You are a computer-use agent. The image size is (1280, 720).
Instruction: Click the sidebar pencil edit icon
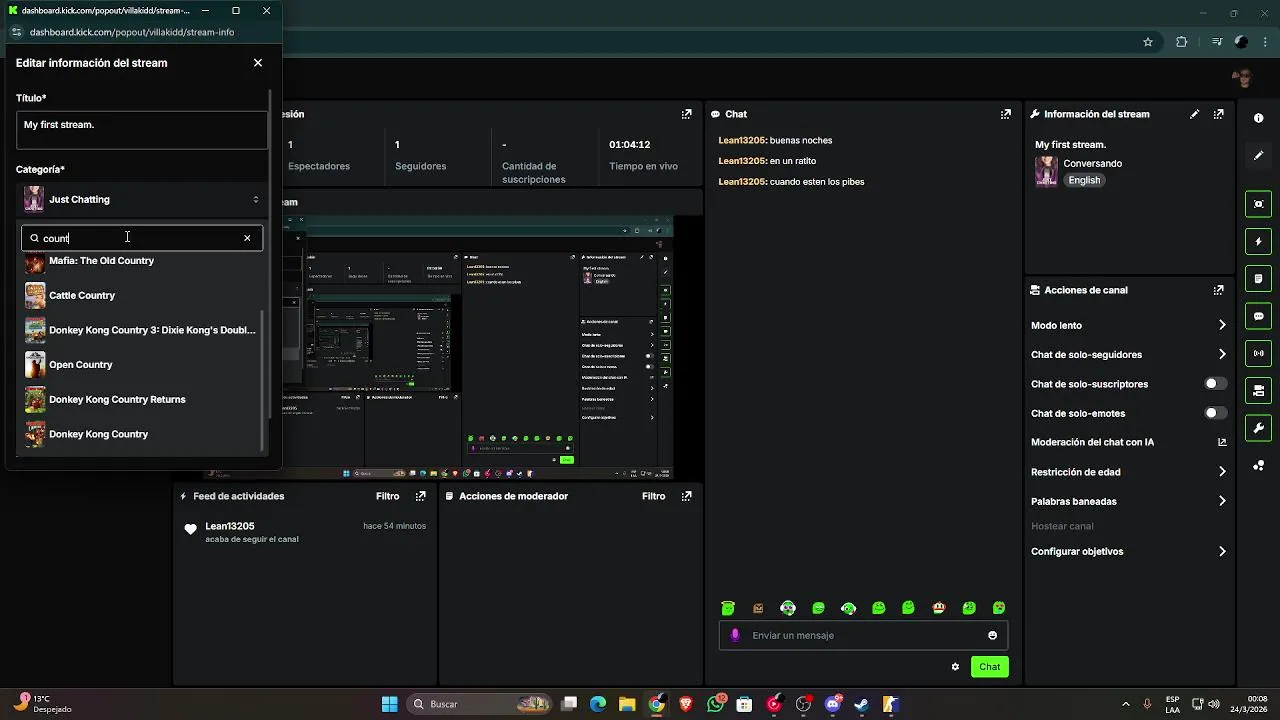[1258, 155]
